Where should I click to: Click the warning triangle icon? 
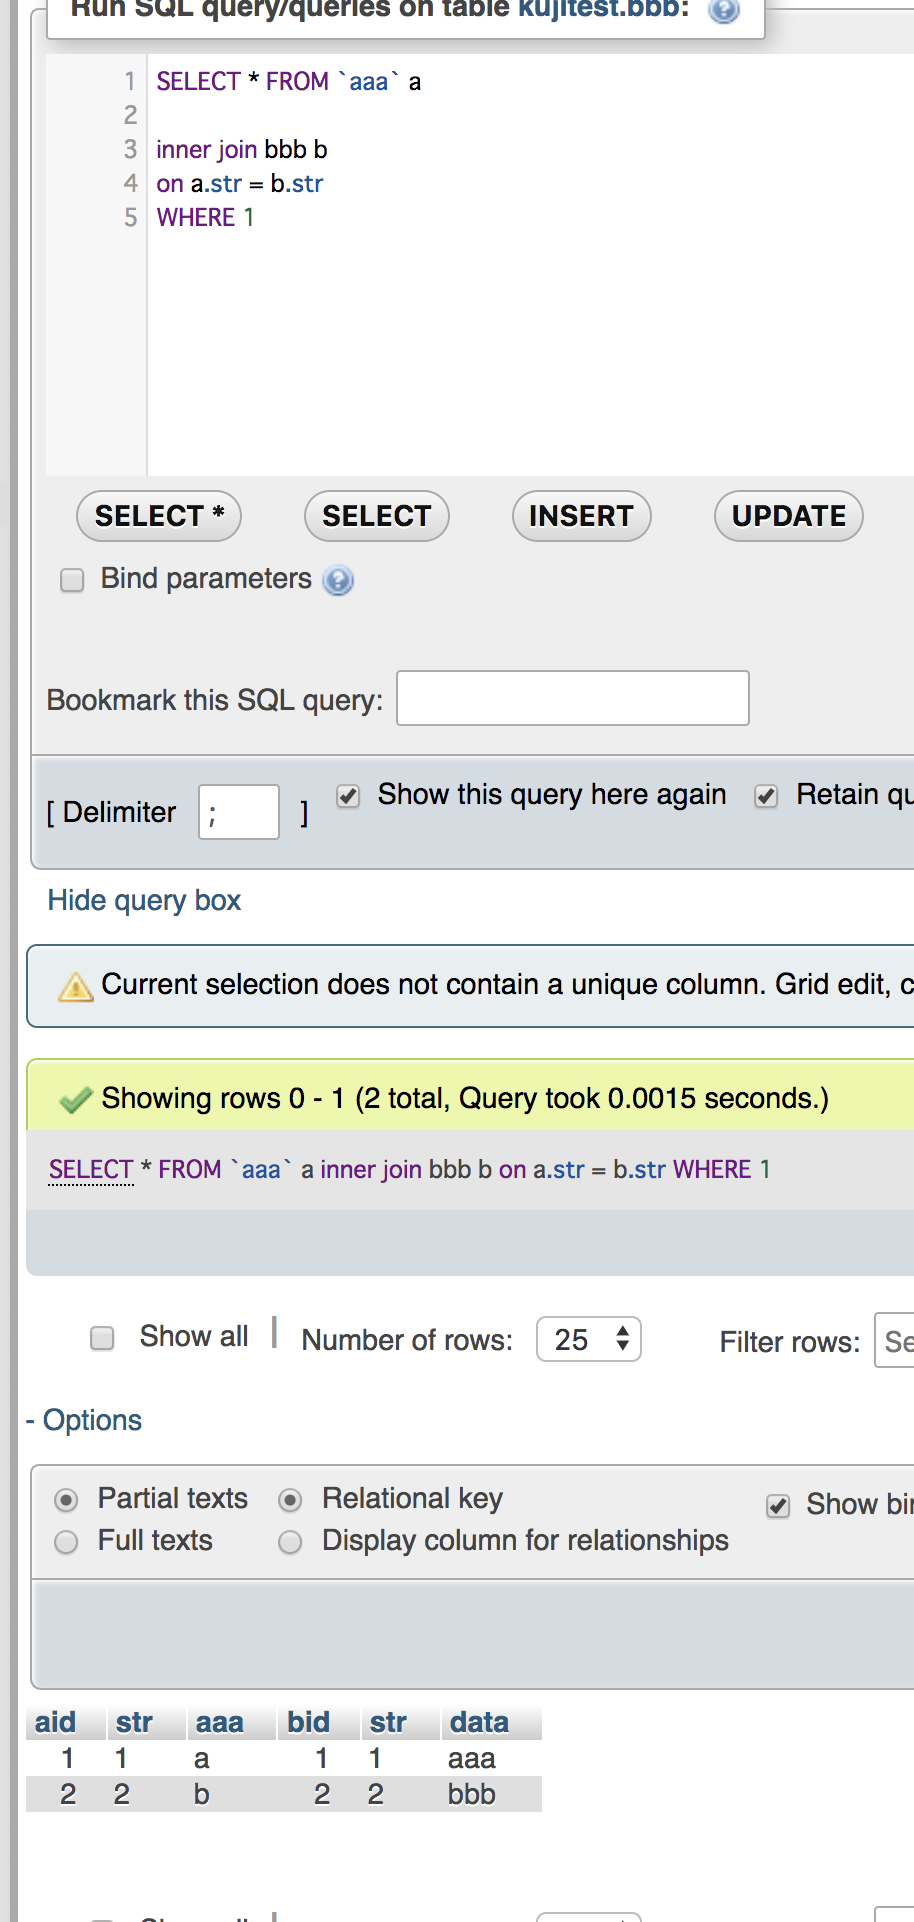coord(76,987)
